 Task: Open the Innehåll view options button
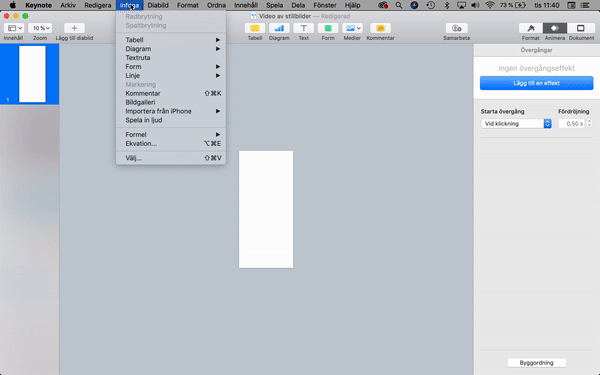14,28
